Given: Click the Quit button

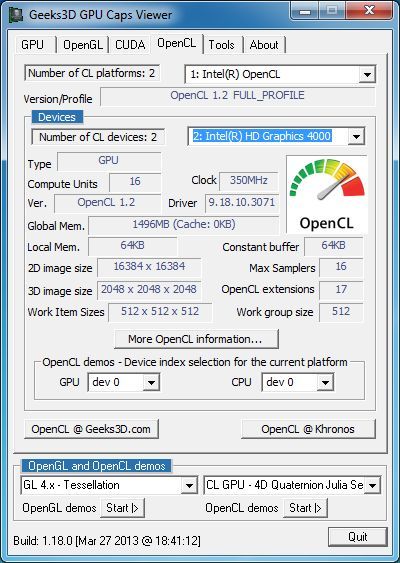Looking at the screenshot, I should point(358,537).
